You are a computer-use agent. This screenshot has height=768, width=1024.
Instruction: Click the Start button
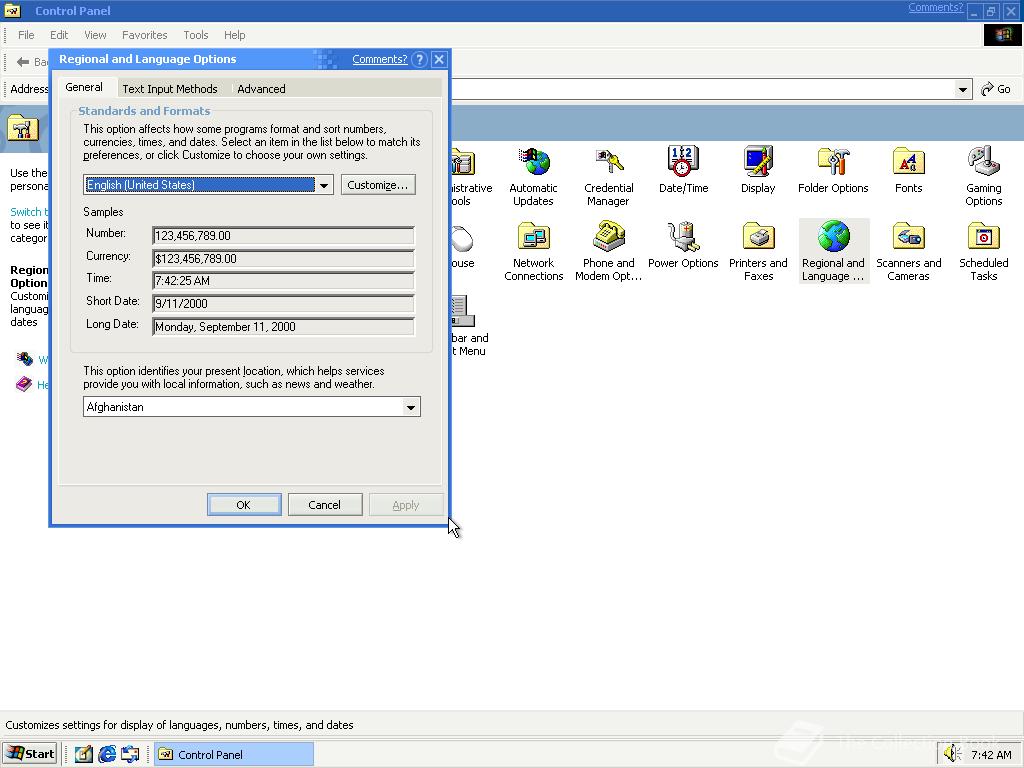click(x=30, y=754)
